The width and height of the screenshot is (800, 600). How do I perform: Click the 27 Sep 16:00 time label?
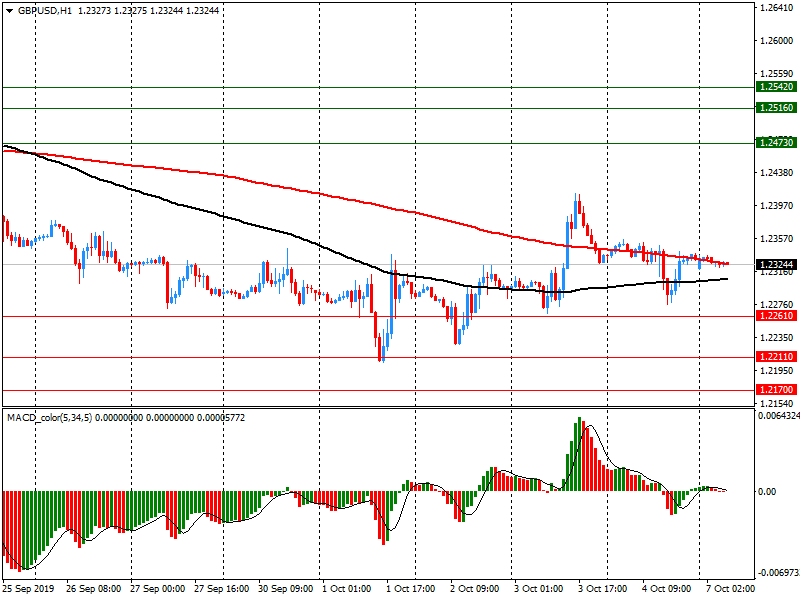click(x=220, y=590)
